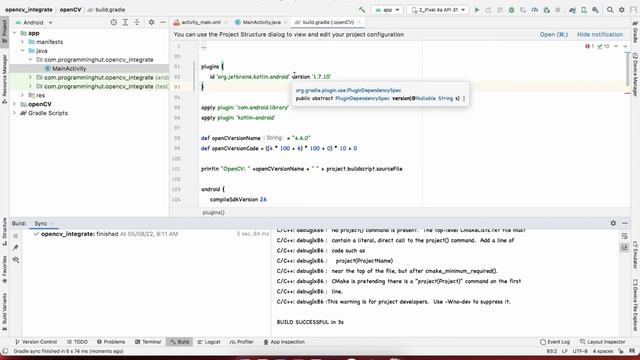Toggle the Favorites side panel
Viewport: 640px width, 360px height.
[4, 269]
